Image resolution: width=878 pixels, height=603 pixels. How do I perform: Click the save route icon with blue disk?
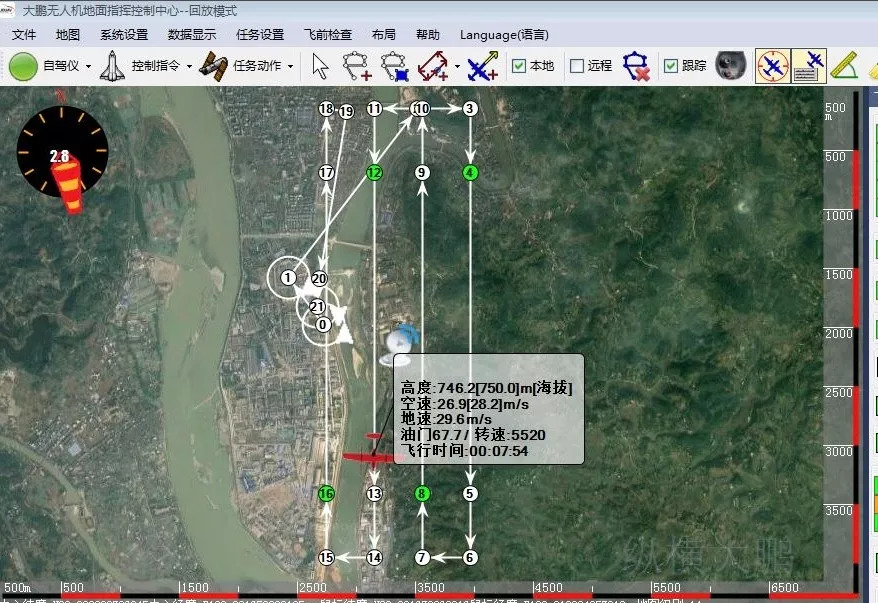tap(396, 66)
